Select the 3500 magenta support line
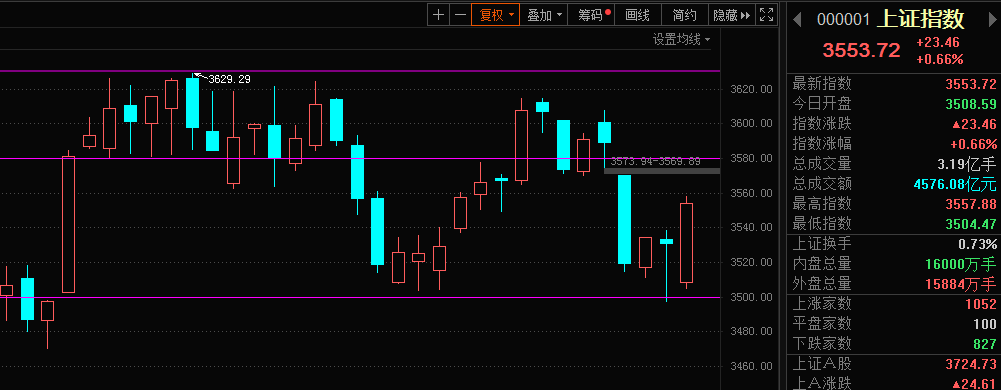 (x=360, y=297)
